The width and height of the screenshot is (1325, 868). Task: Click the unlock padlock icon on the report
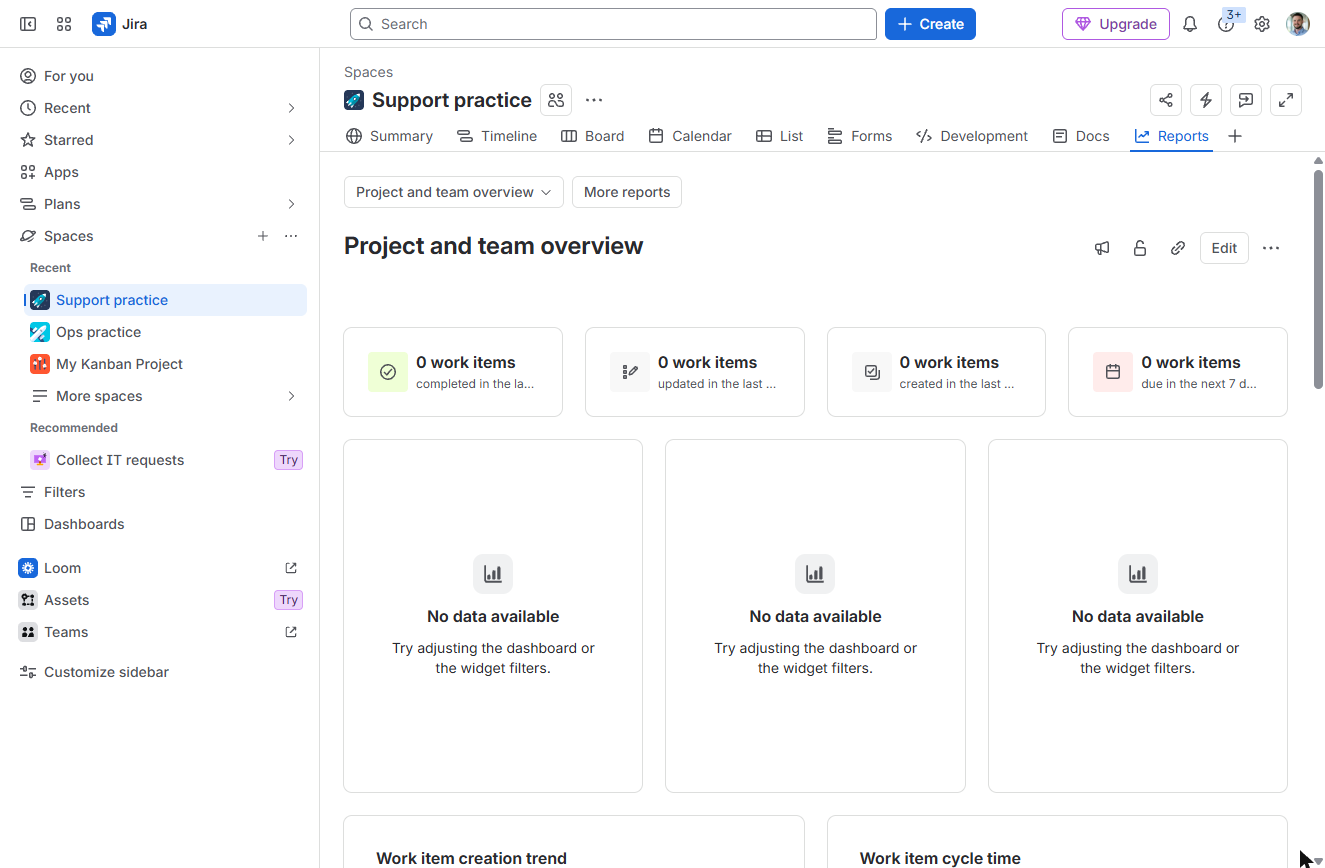(x=1140, y=248)
